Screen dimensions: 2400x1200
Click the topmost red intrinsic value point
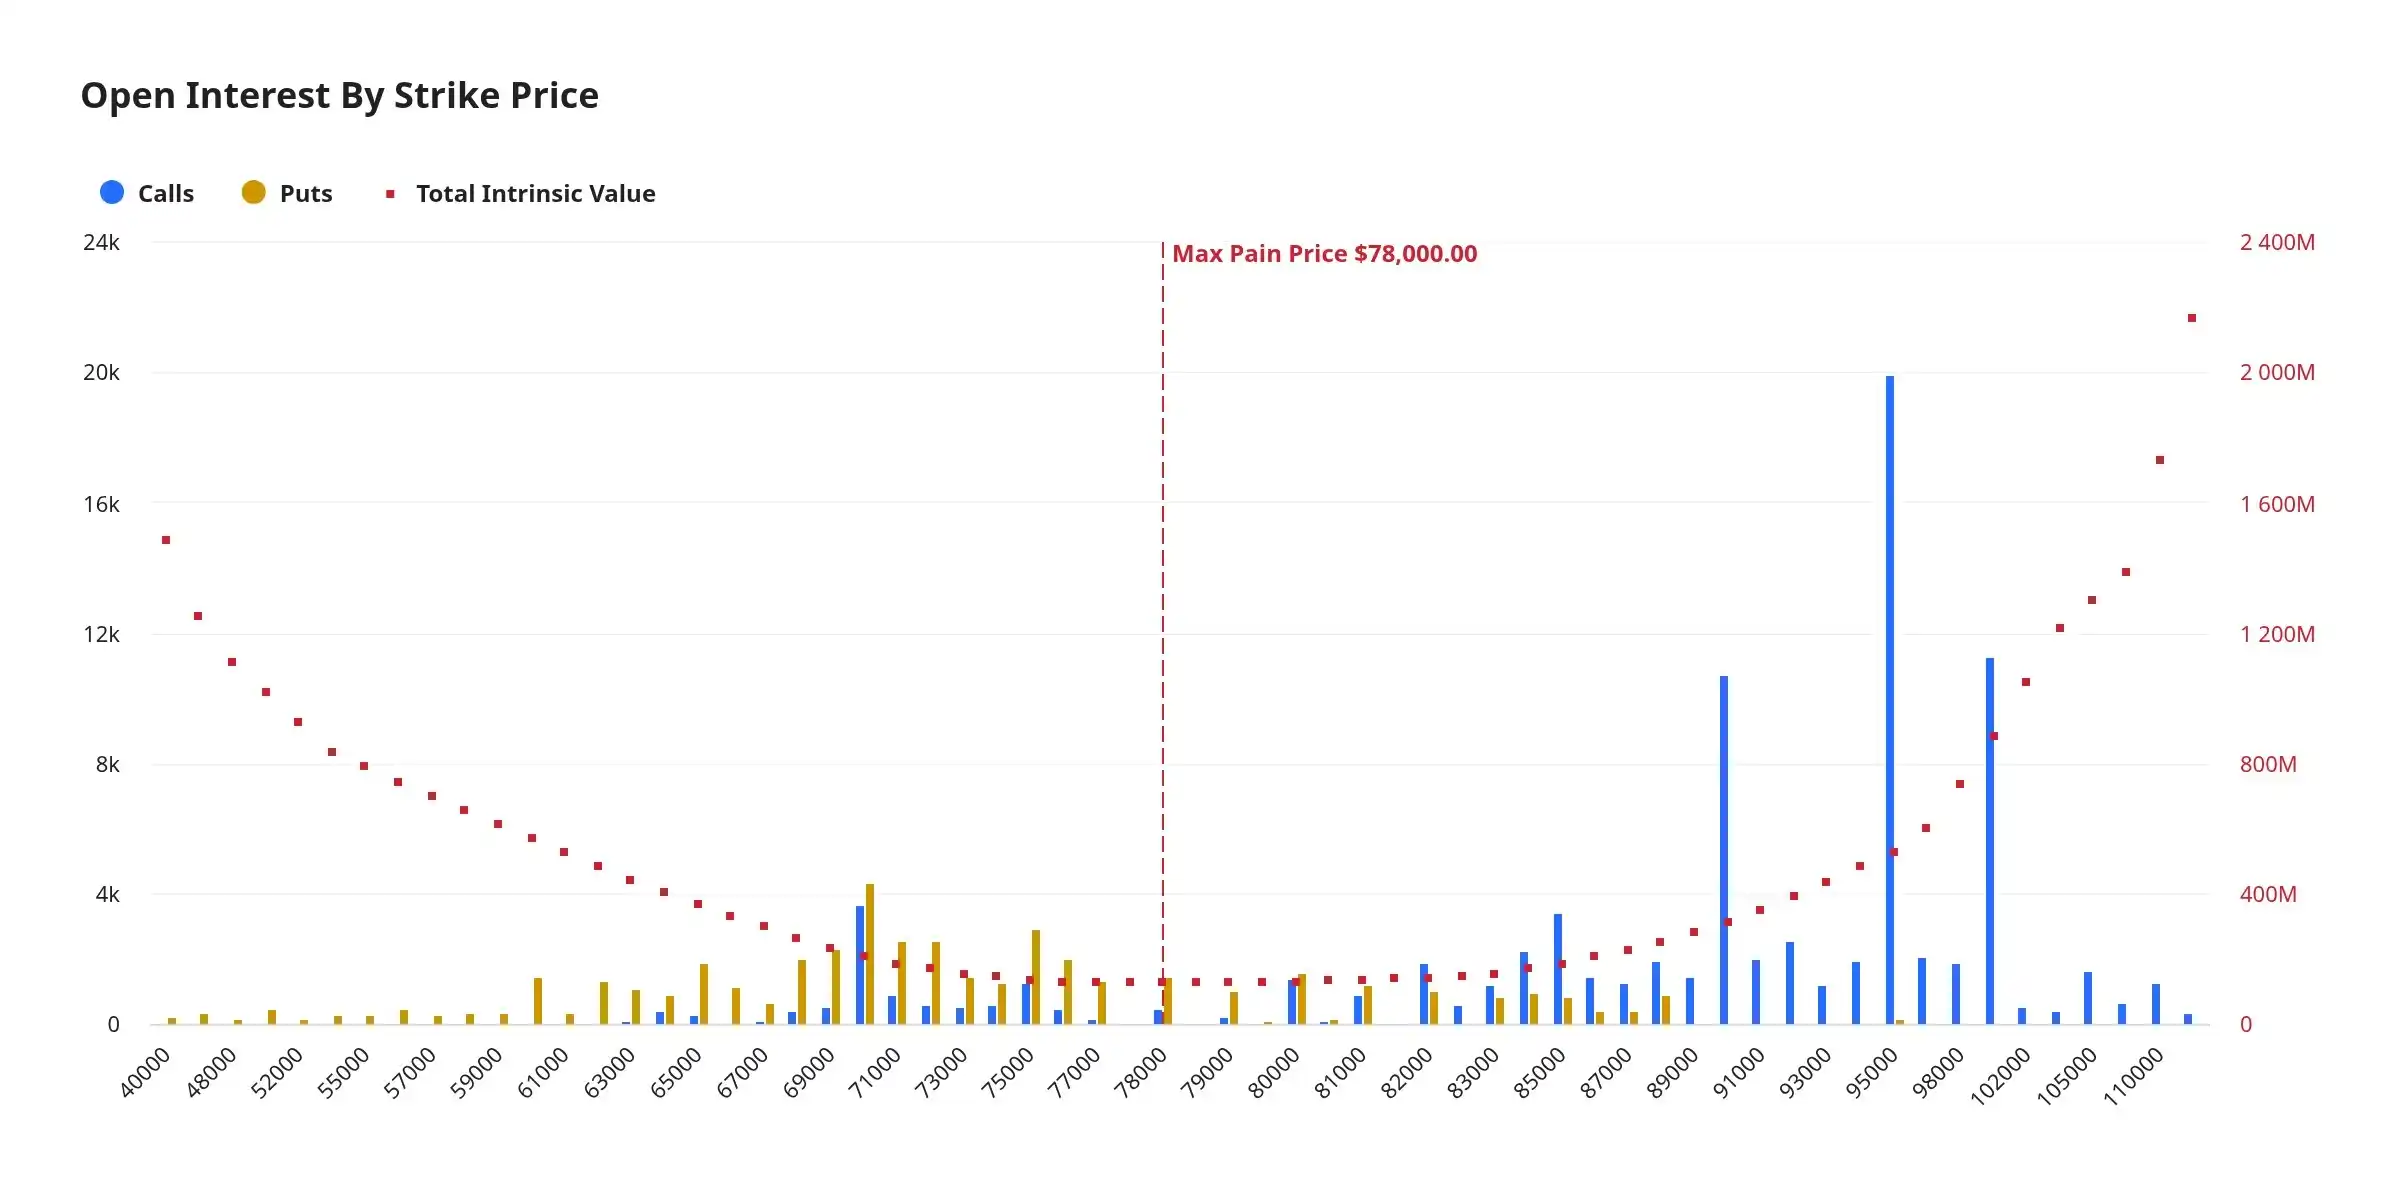click(x=2192, y=318)
